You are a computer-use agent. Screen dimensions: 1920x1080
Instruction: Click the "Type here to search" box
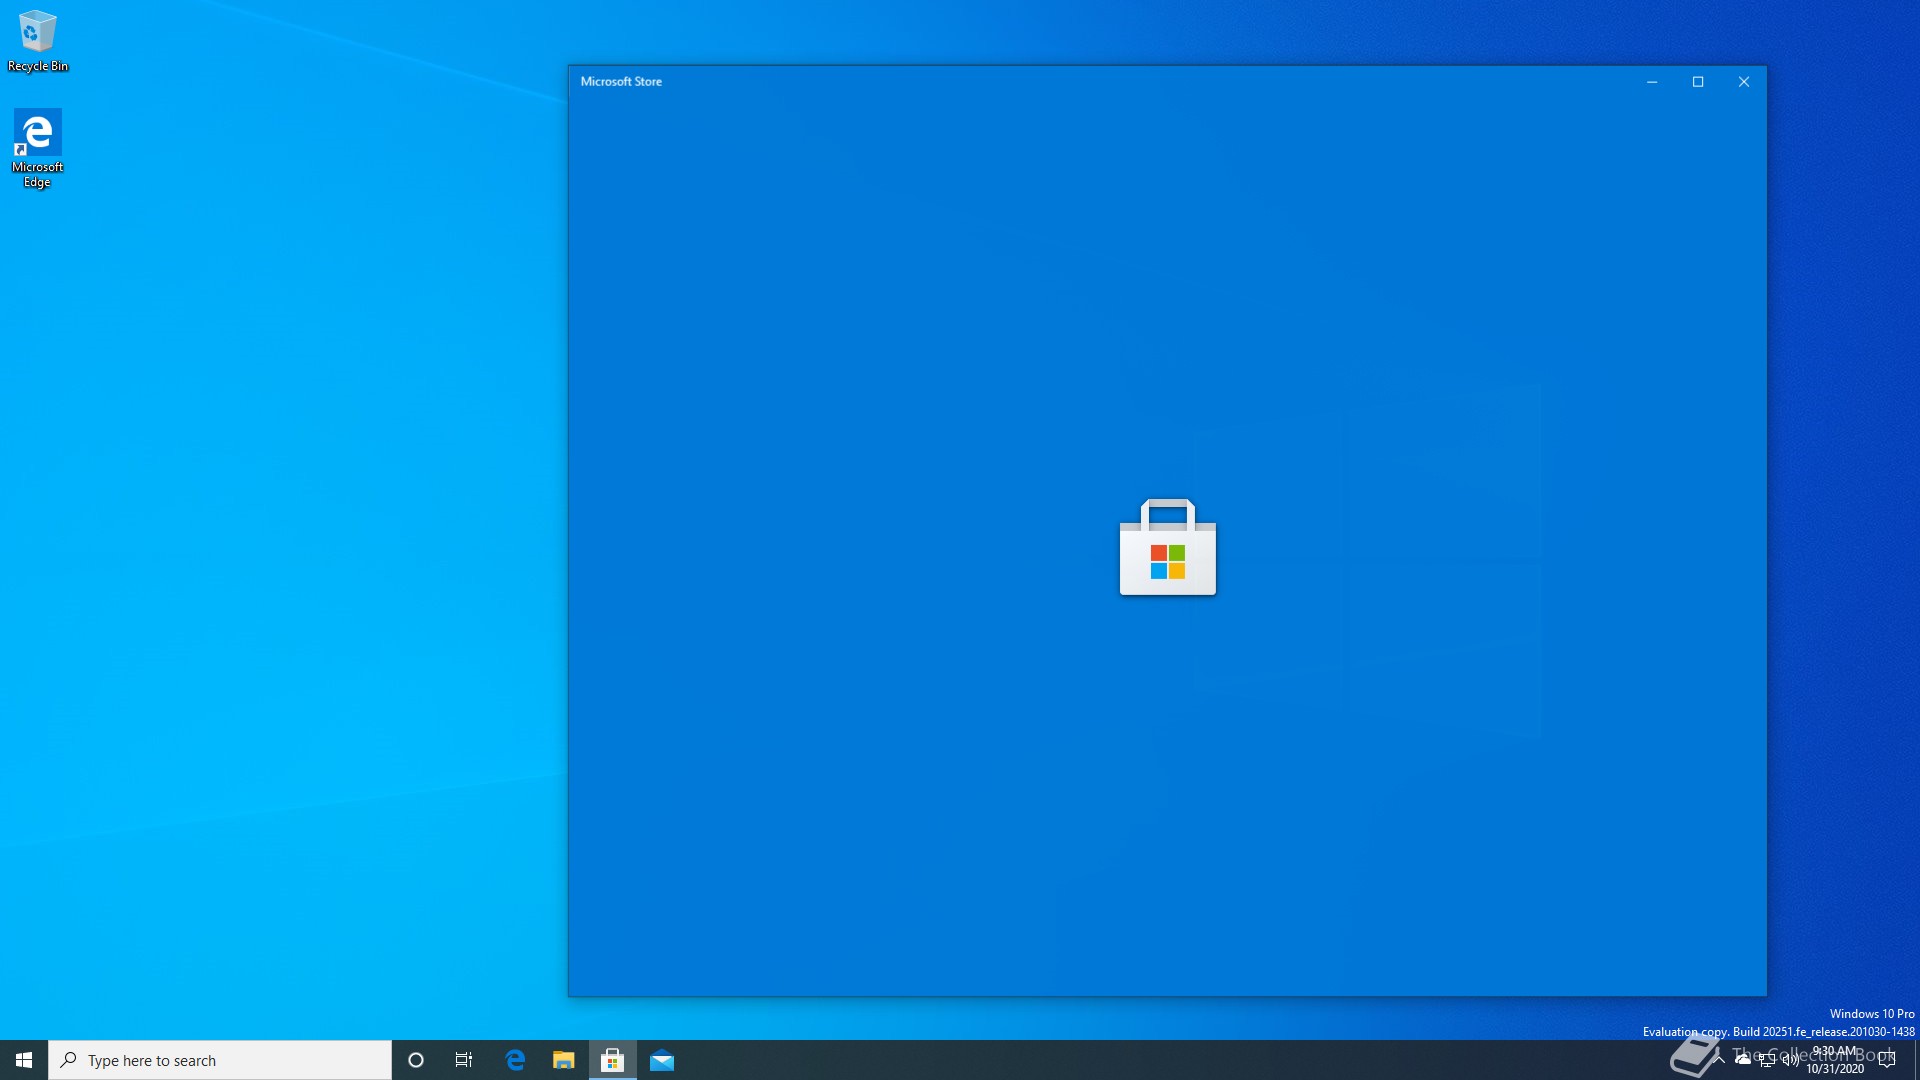coord(220,1060)
